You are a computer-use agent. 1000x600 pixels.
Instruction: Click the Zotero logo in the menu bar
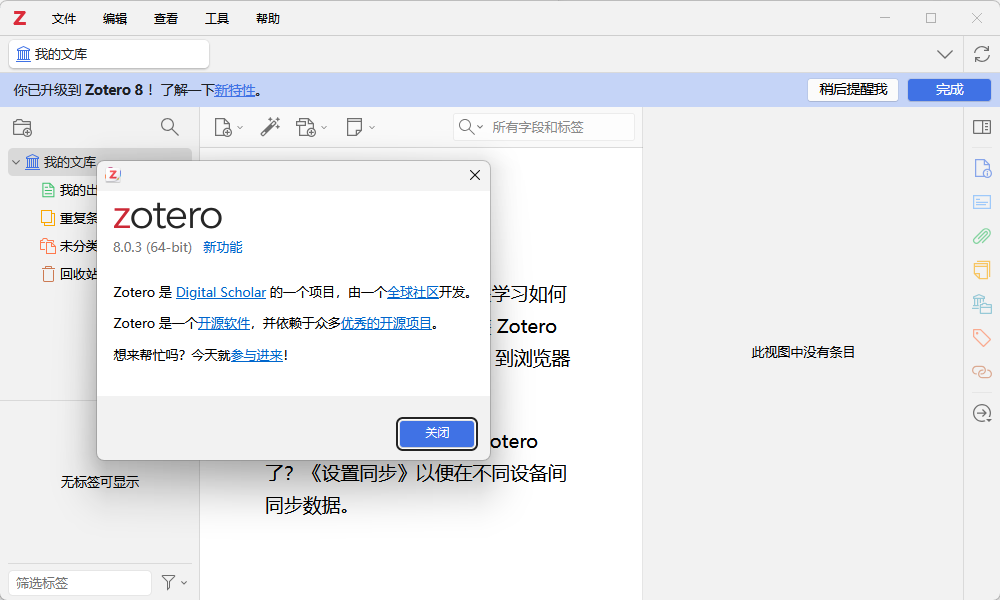tap(20, 18)
